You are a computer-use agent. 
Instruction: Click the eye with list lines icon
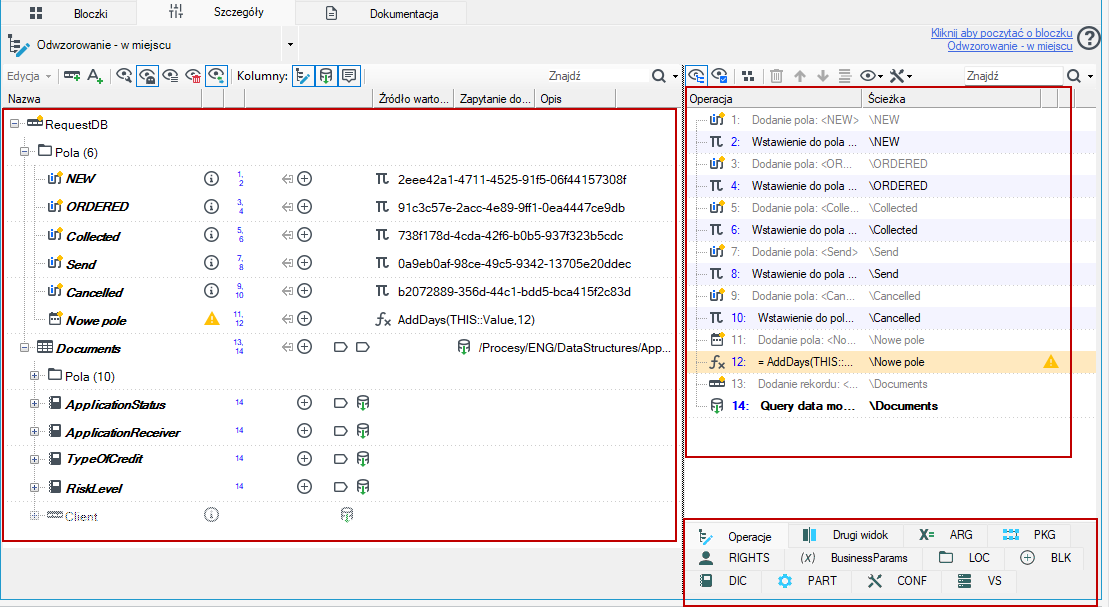[x=170, y=76]
